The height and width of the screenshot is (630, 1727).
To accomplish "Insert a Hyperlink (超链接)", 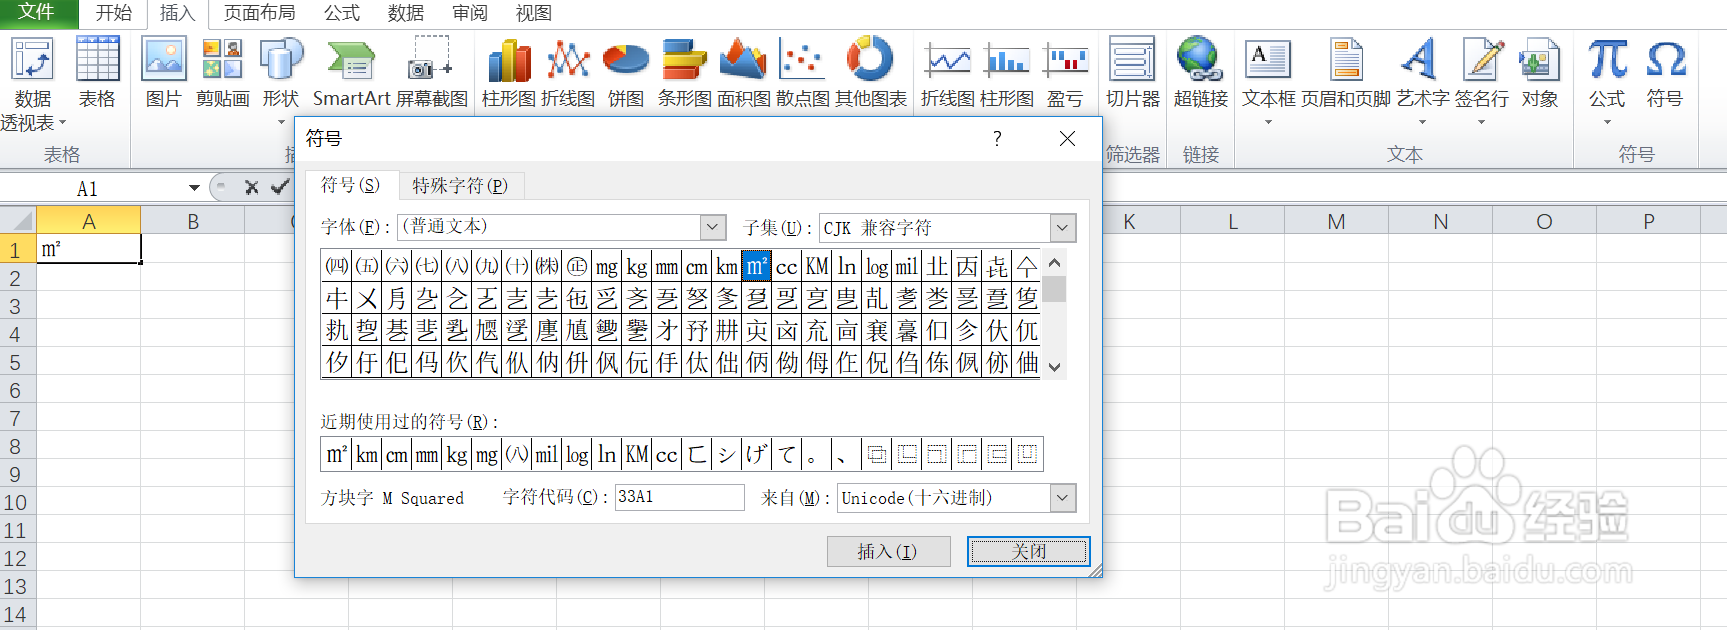I will pyautogui.click(x=1200, y=72).
